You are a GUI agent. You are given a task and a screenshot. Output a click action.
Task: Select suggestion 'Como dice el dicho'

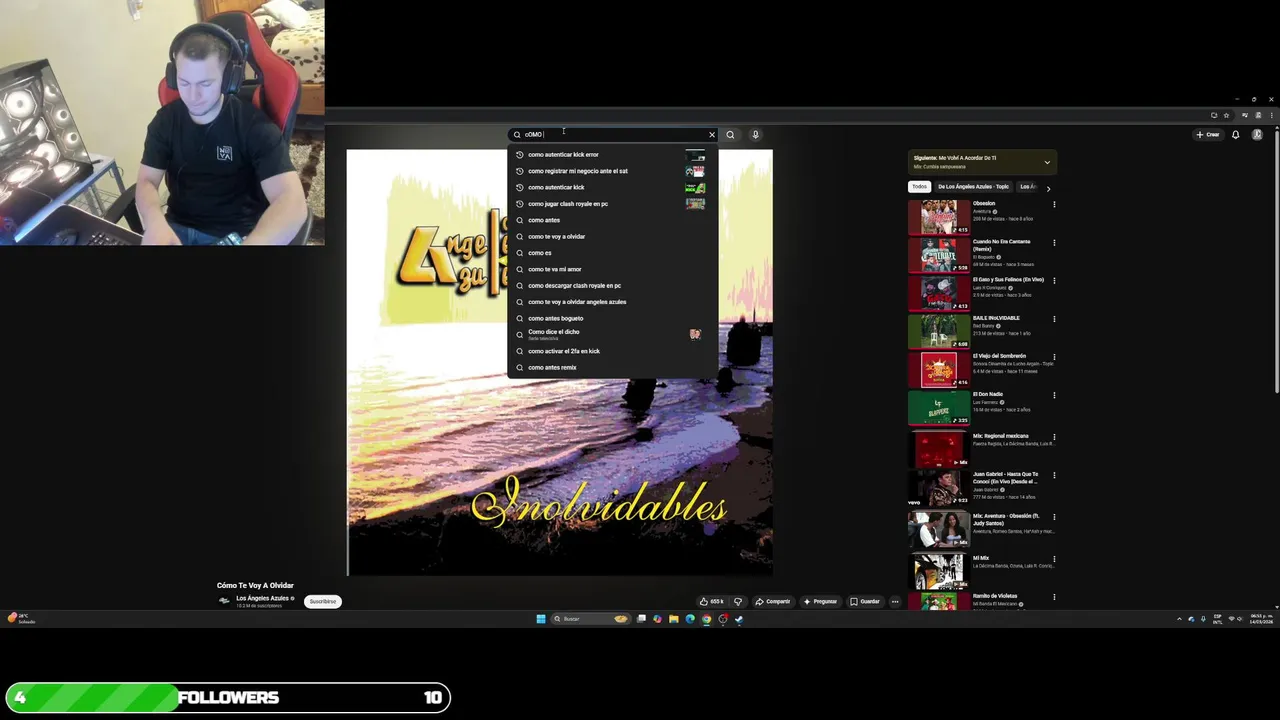pos(612,334)
